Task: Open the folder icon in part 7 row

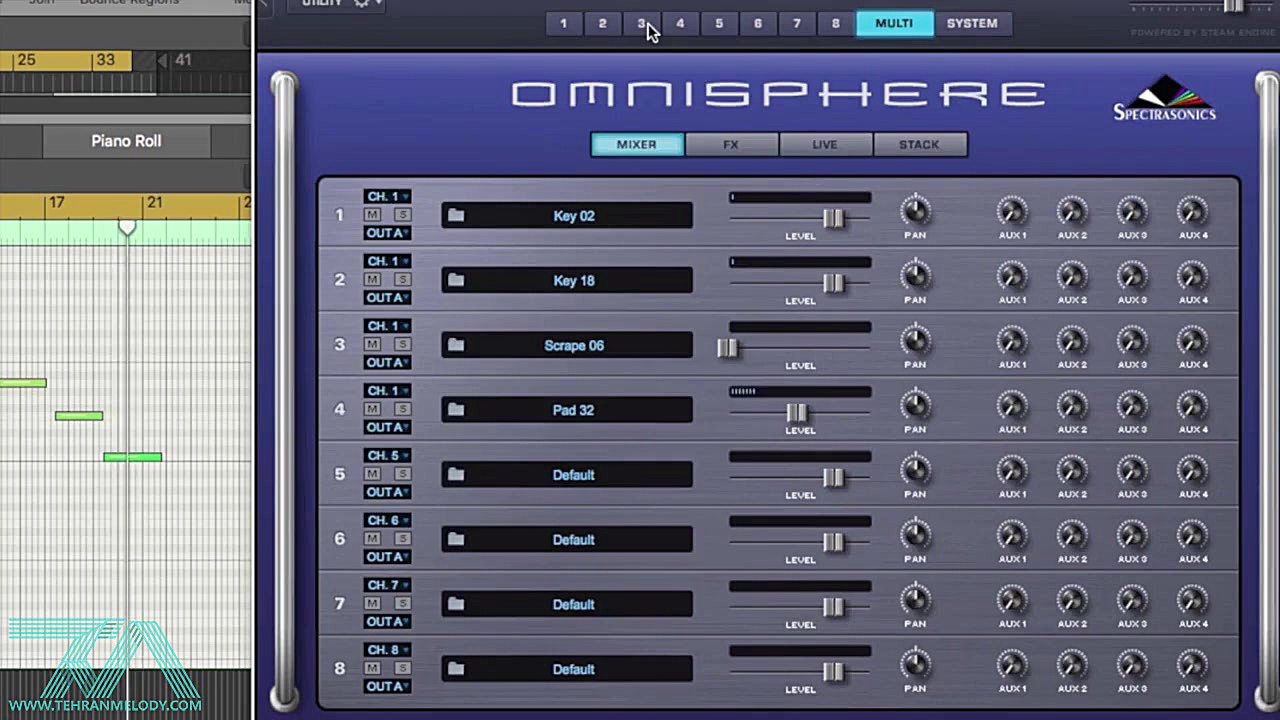Action: pyautogui.click(x=456, y=604)
